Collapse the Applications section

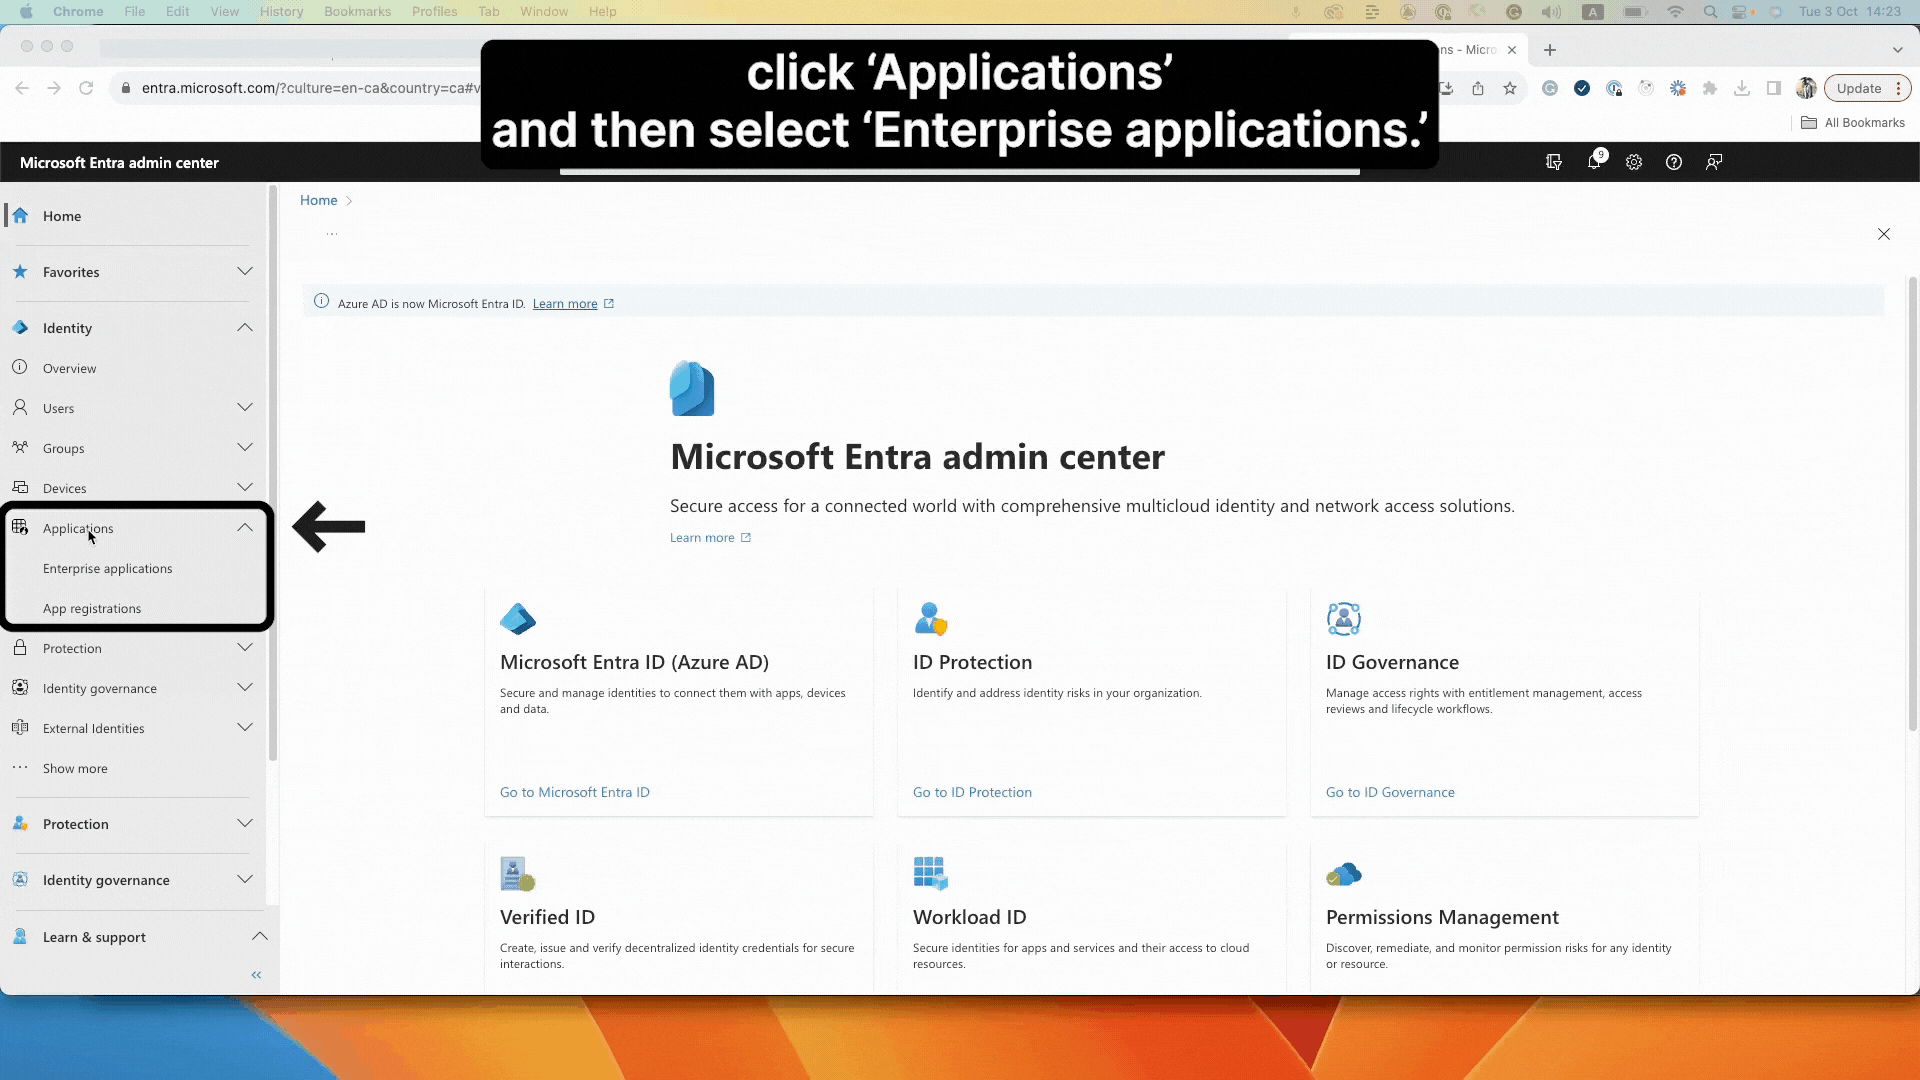pyautogui.click(x=245, y=528)
